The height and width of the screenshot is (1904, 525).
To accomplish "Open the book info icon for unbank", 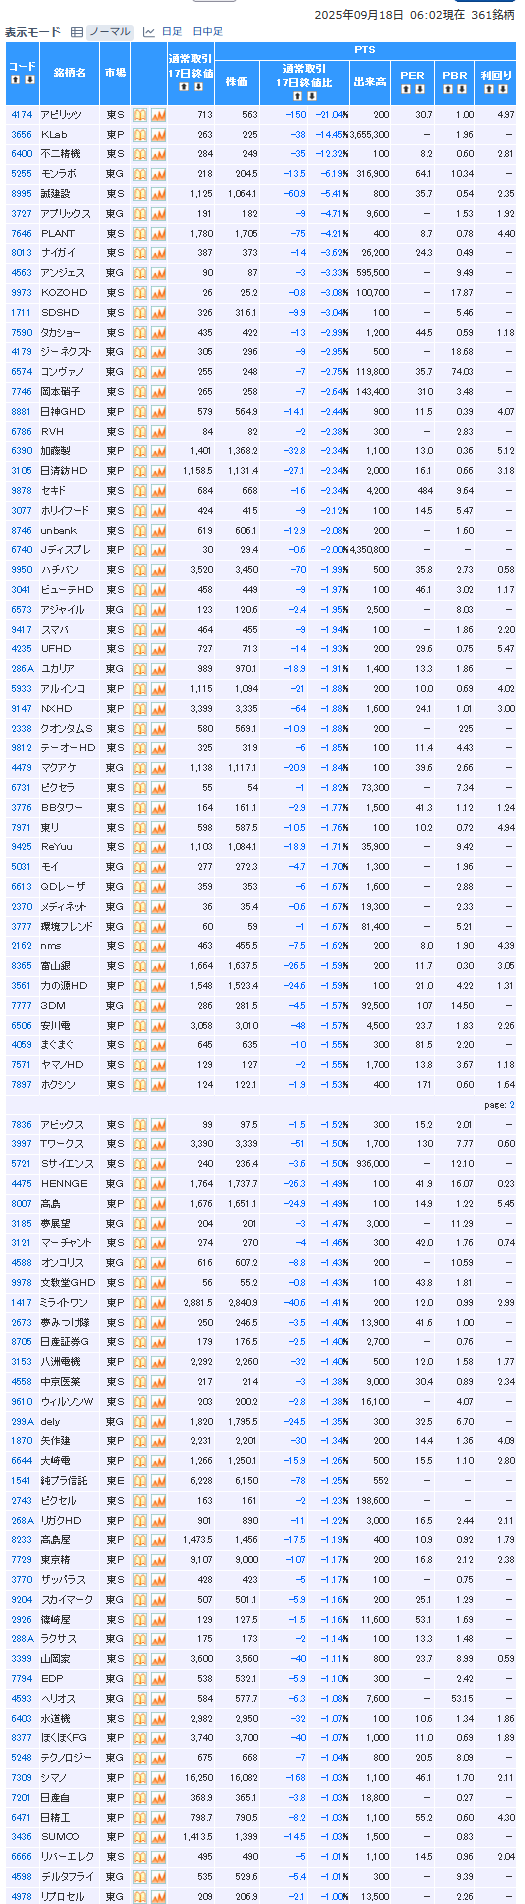I will (x=140, y=530).
